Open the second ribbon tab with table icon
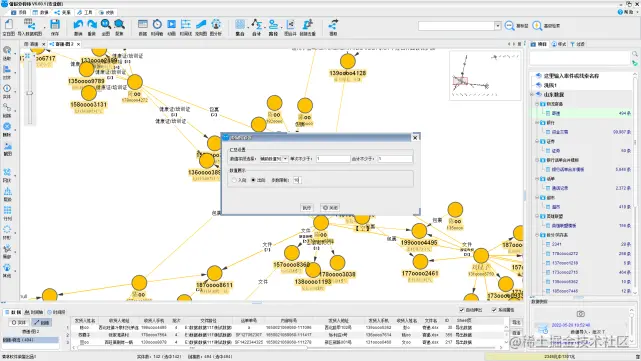The height and width of the screenshot is (361, 641). click(41, 13)
